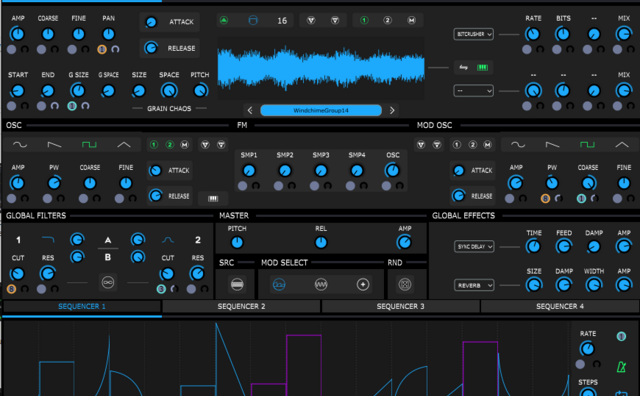Toggle OSC M button

pos(184,145)
